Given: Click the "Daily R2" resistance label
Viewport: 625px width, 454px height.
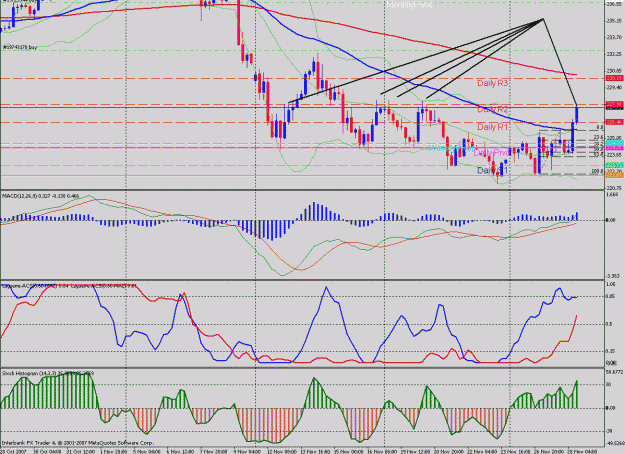Looking at the screenshot, I should [493, 109].
